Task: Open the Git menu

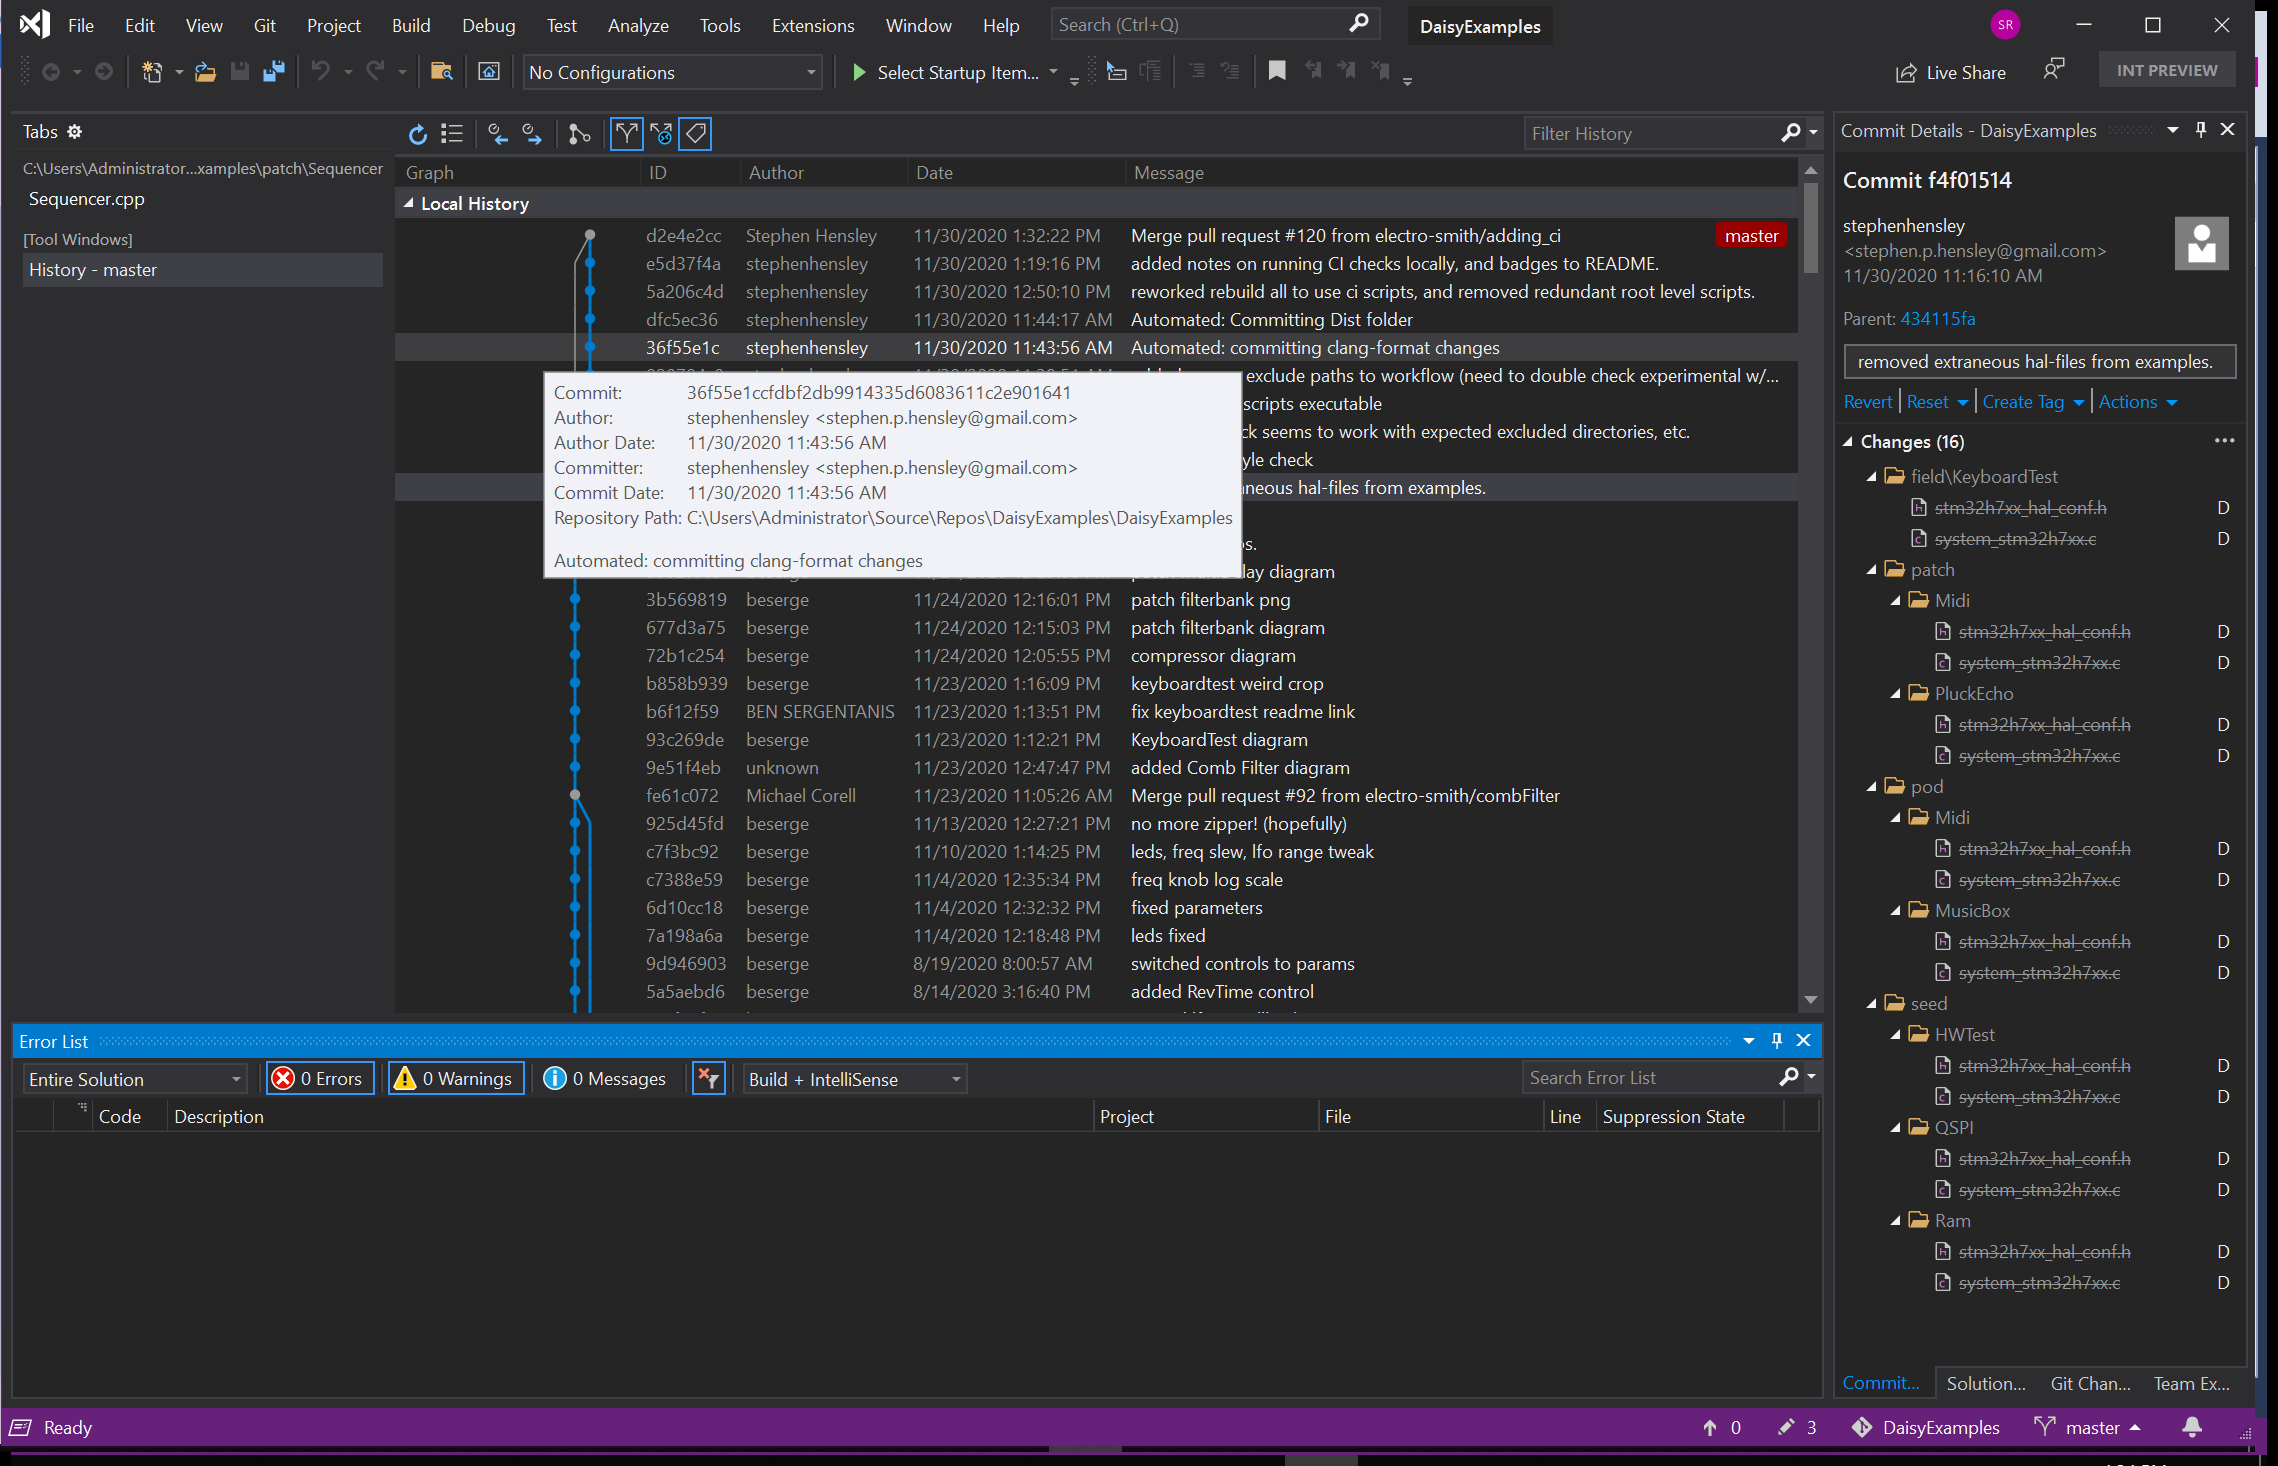Action: [264, 25]
